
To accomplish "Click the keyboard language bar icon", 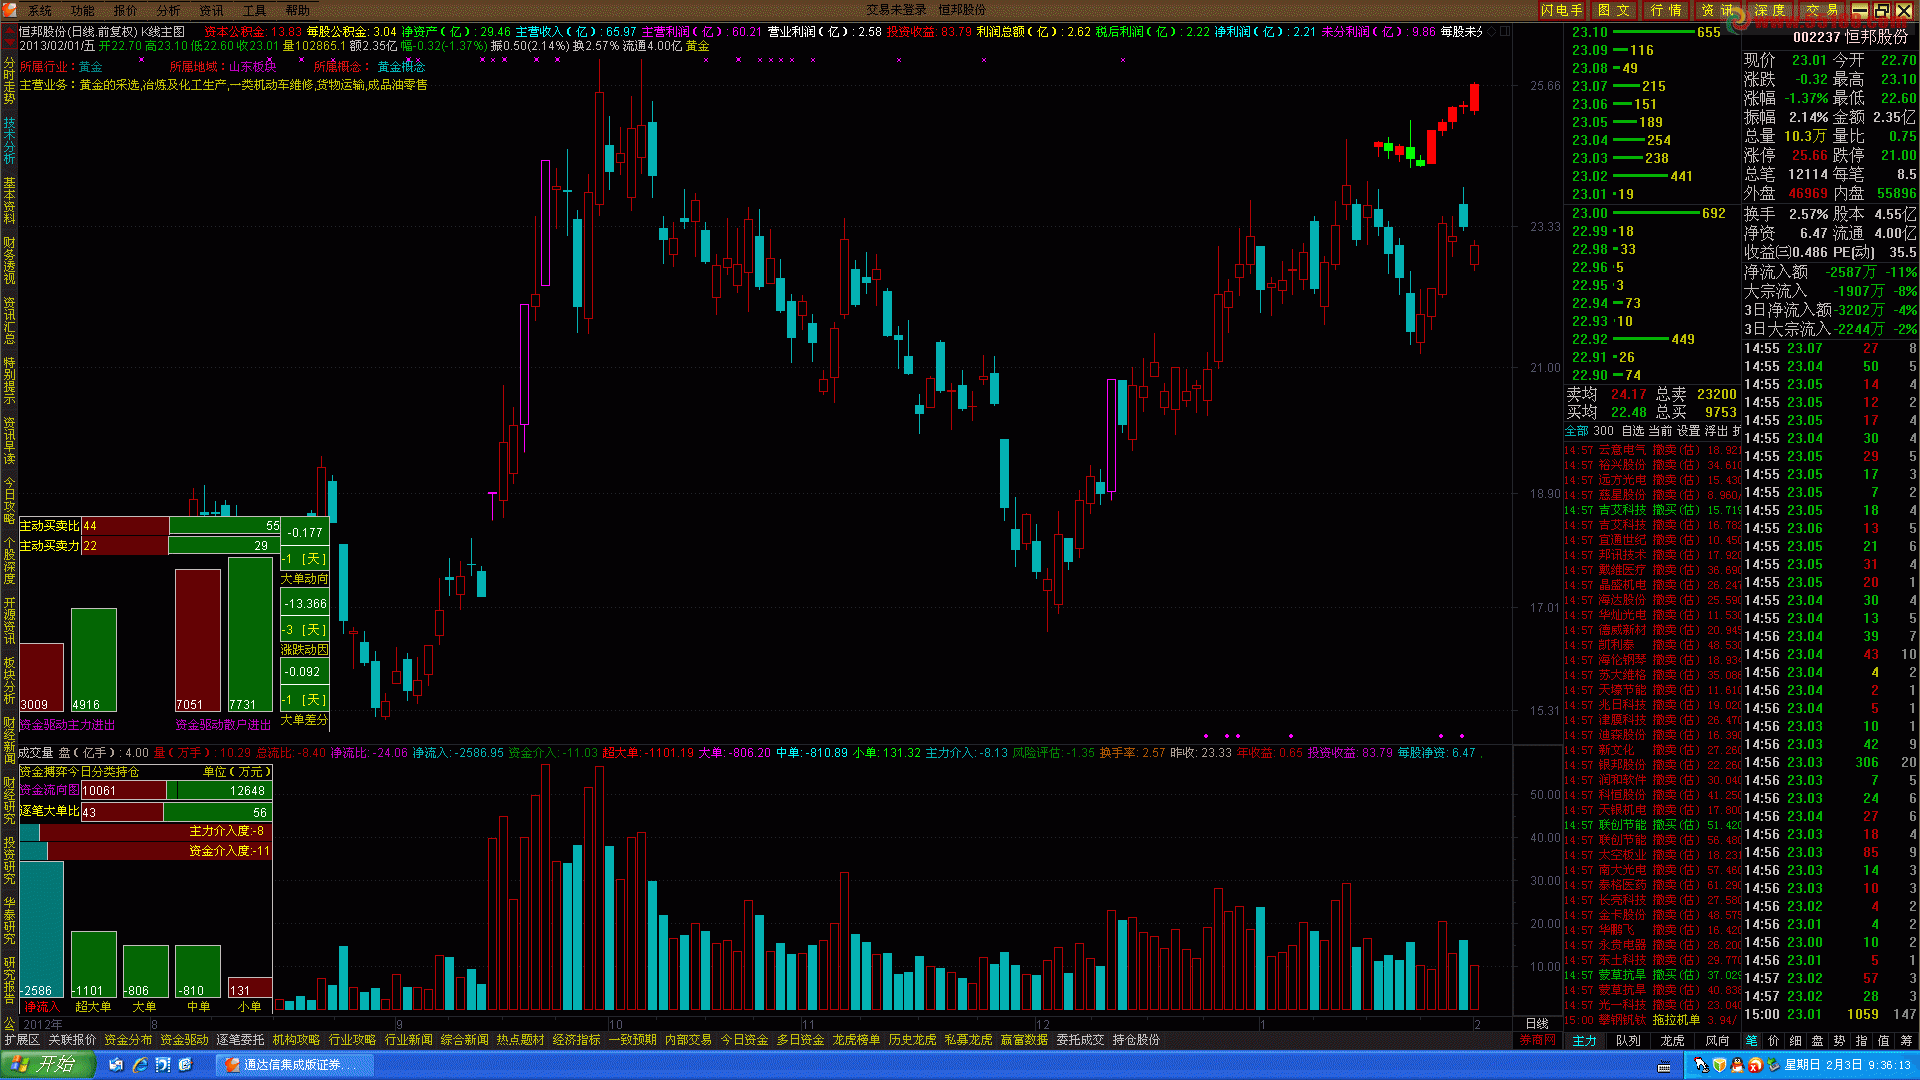I will point(1664,1067).
